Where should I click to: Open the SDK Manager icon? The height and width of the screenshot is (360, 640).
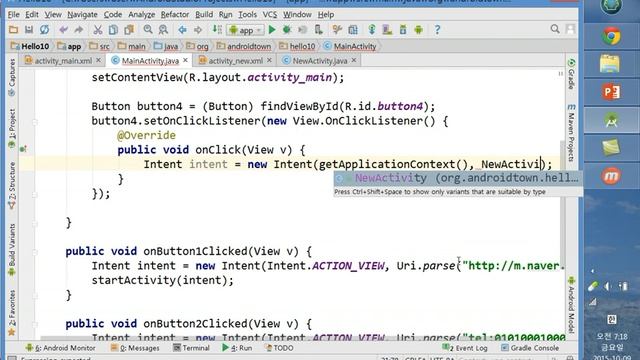pos(403,30)
